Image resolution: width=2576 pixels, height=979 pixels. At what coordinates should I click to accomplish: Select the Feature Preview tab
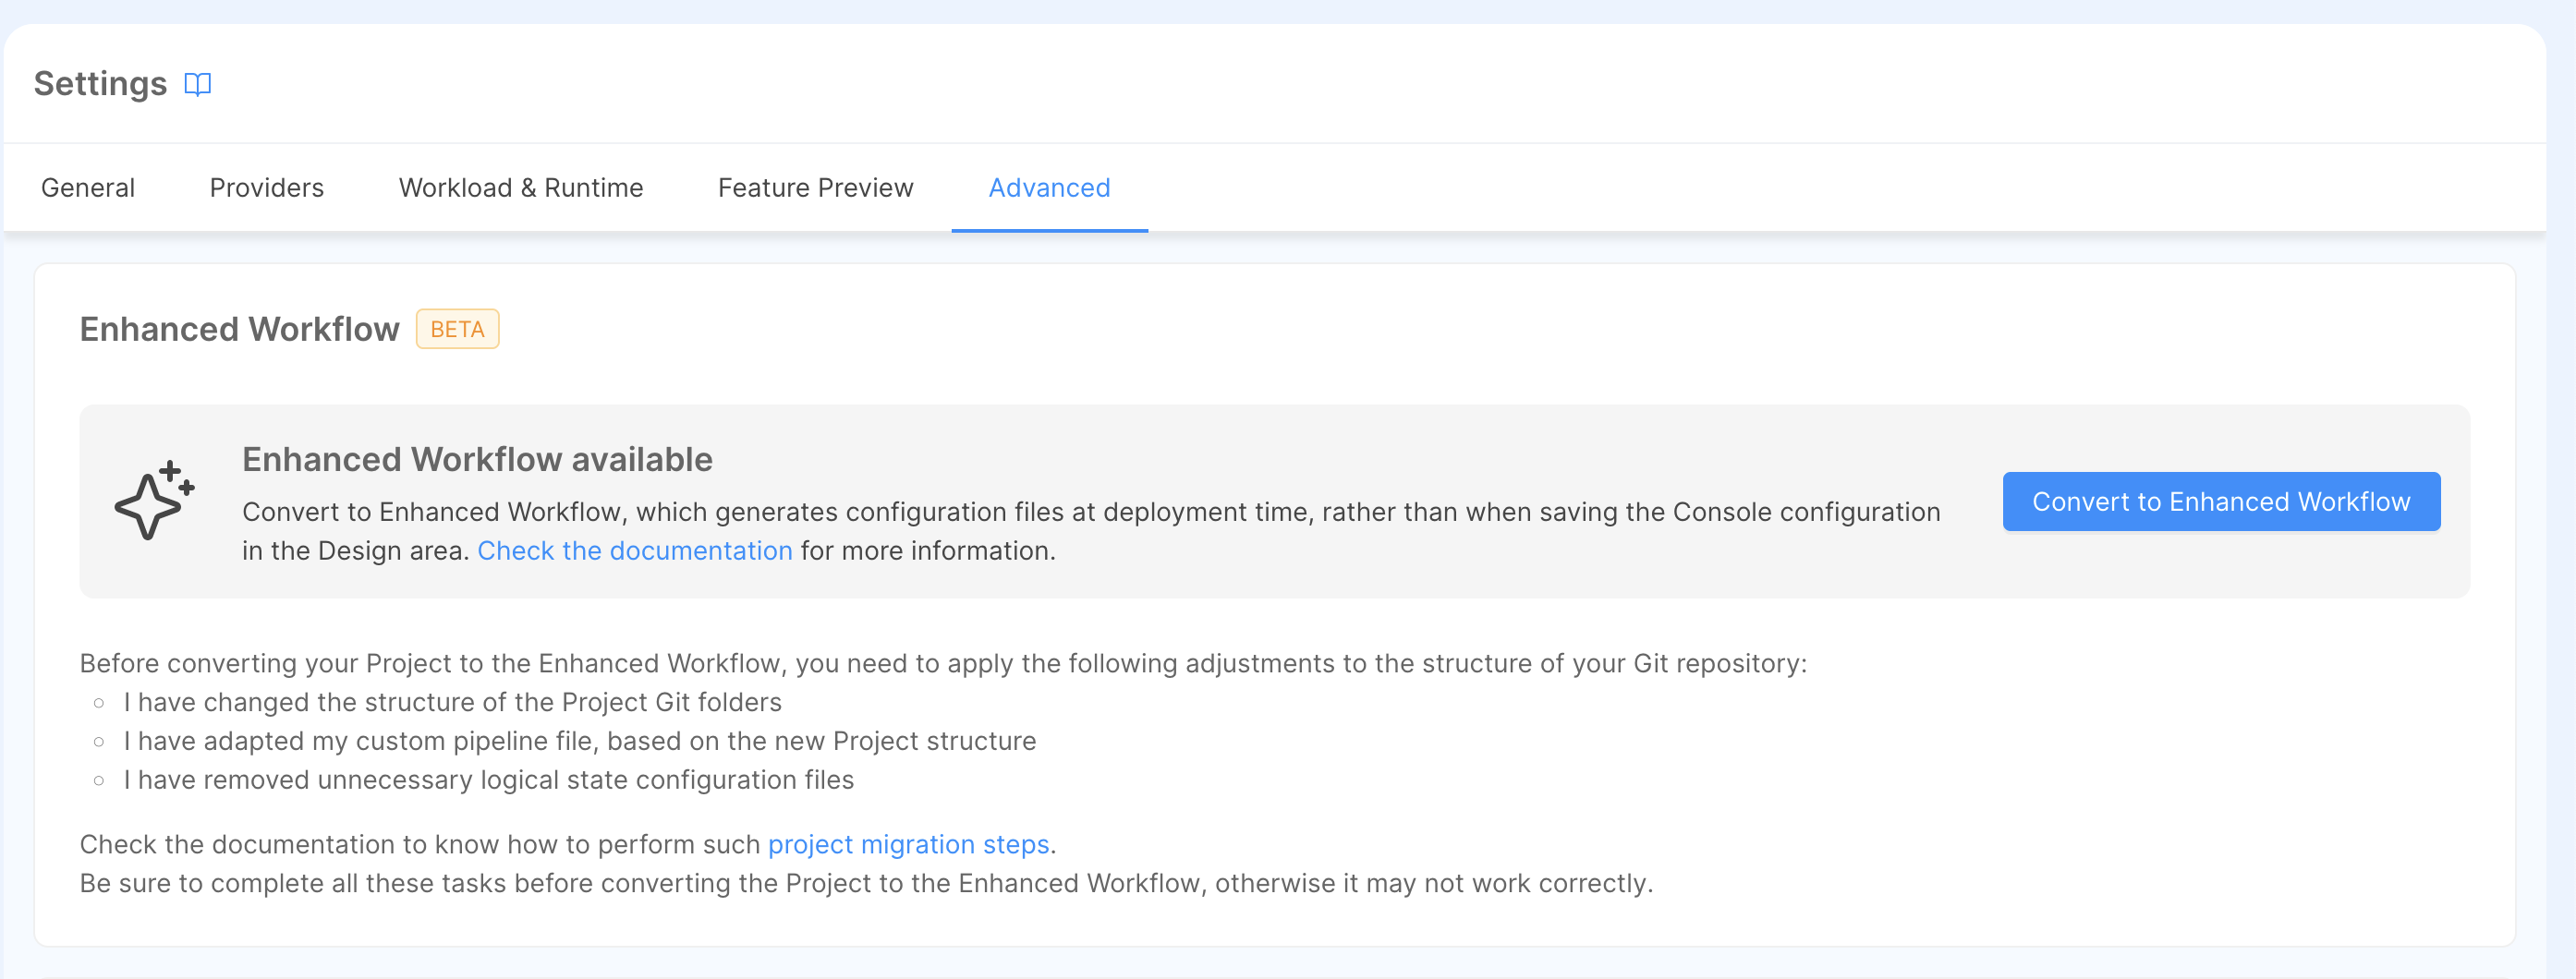[x=816, y=188]
